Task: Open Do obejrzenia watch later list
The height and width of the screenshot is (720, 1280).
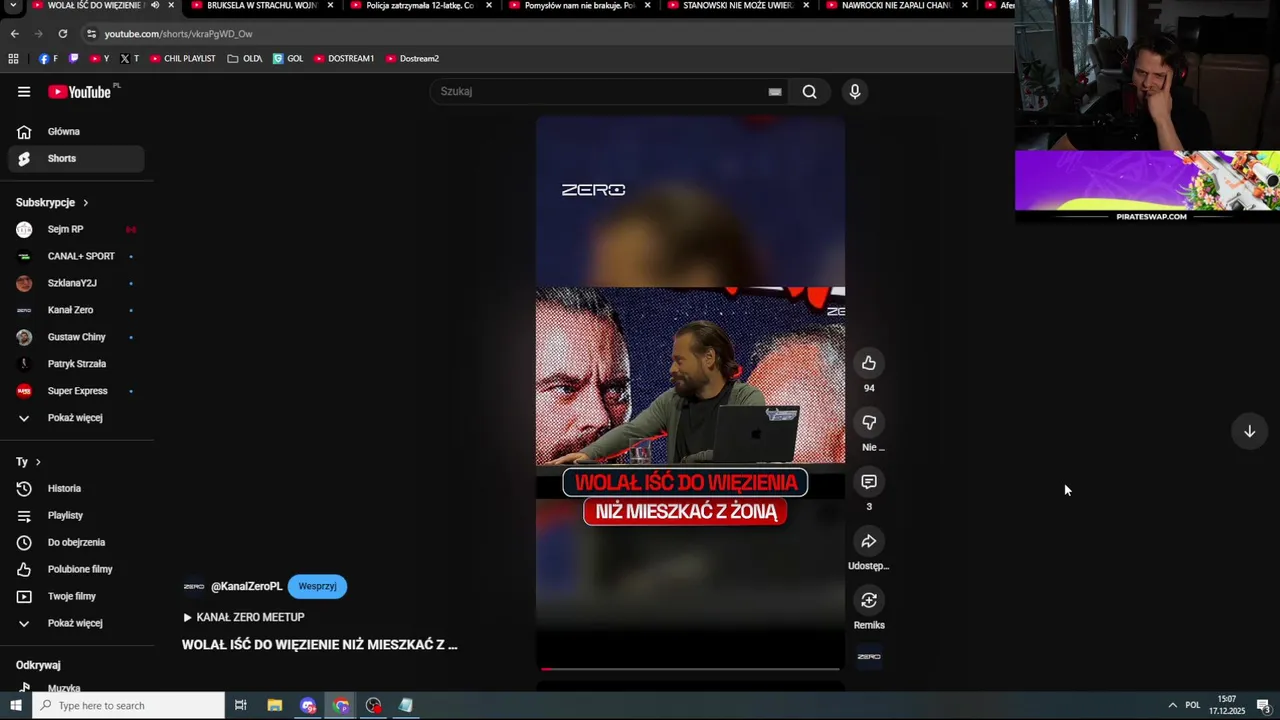Action: point(76,543)
